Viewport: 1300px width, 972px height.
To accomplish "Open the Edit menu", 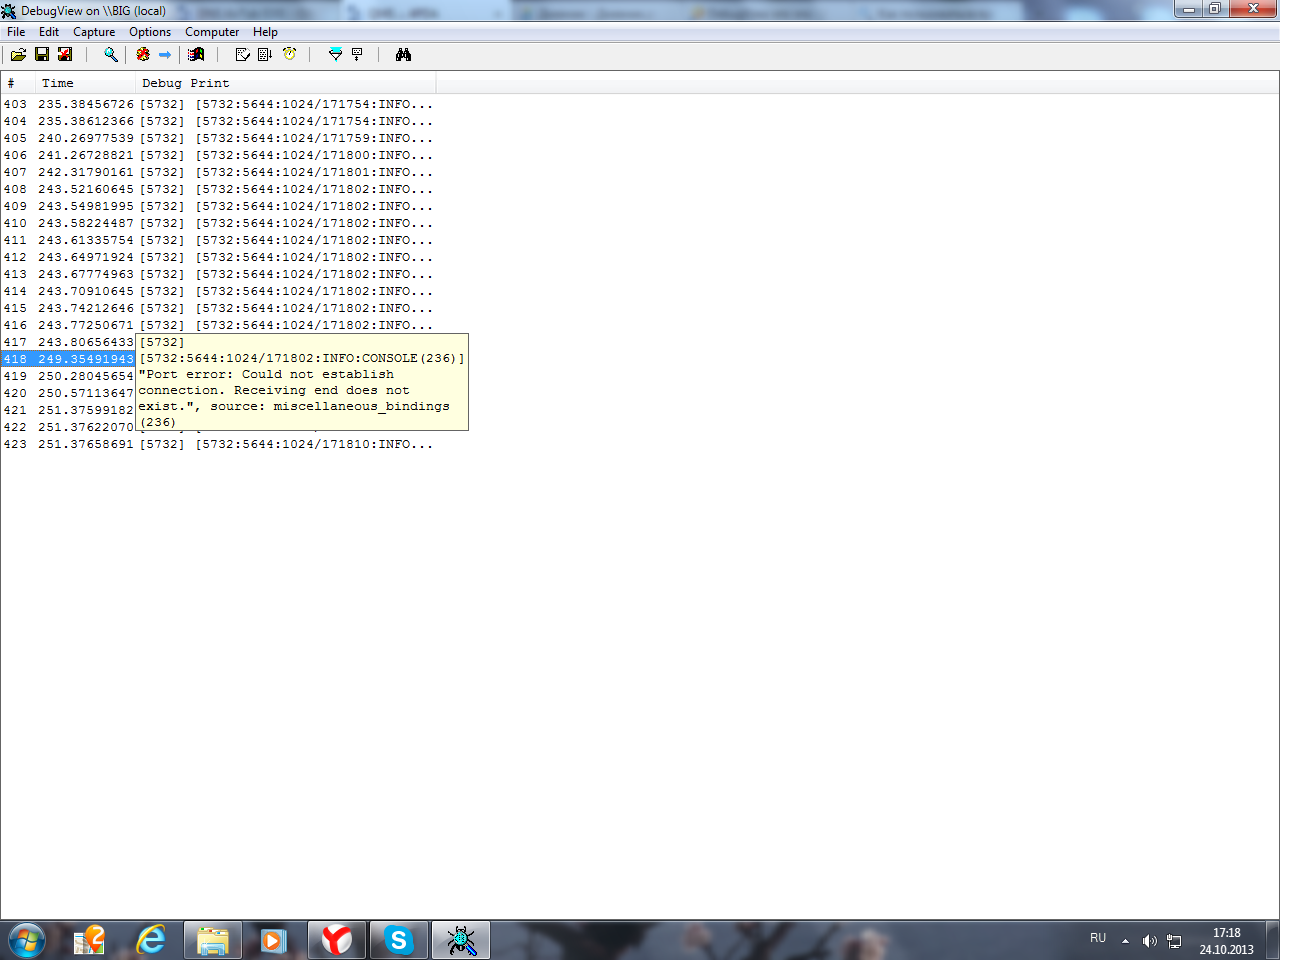I will pos(49,32).
